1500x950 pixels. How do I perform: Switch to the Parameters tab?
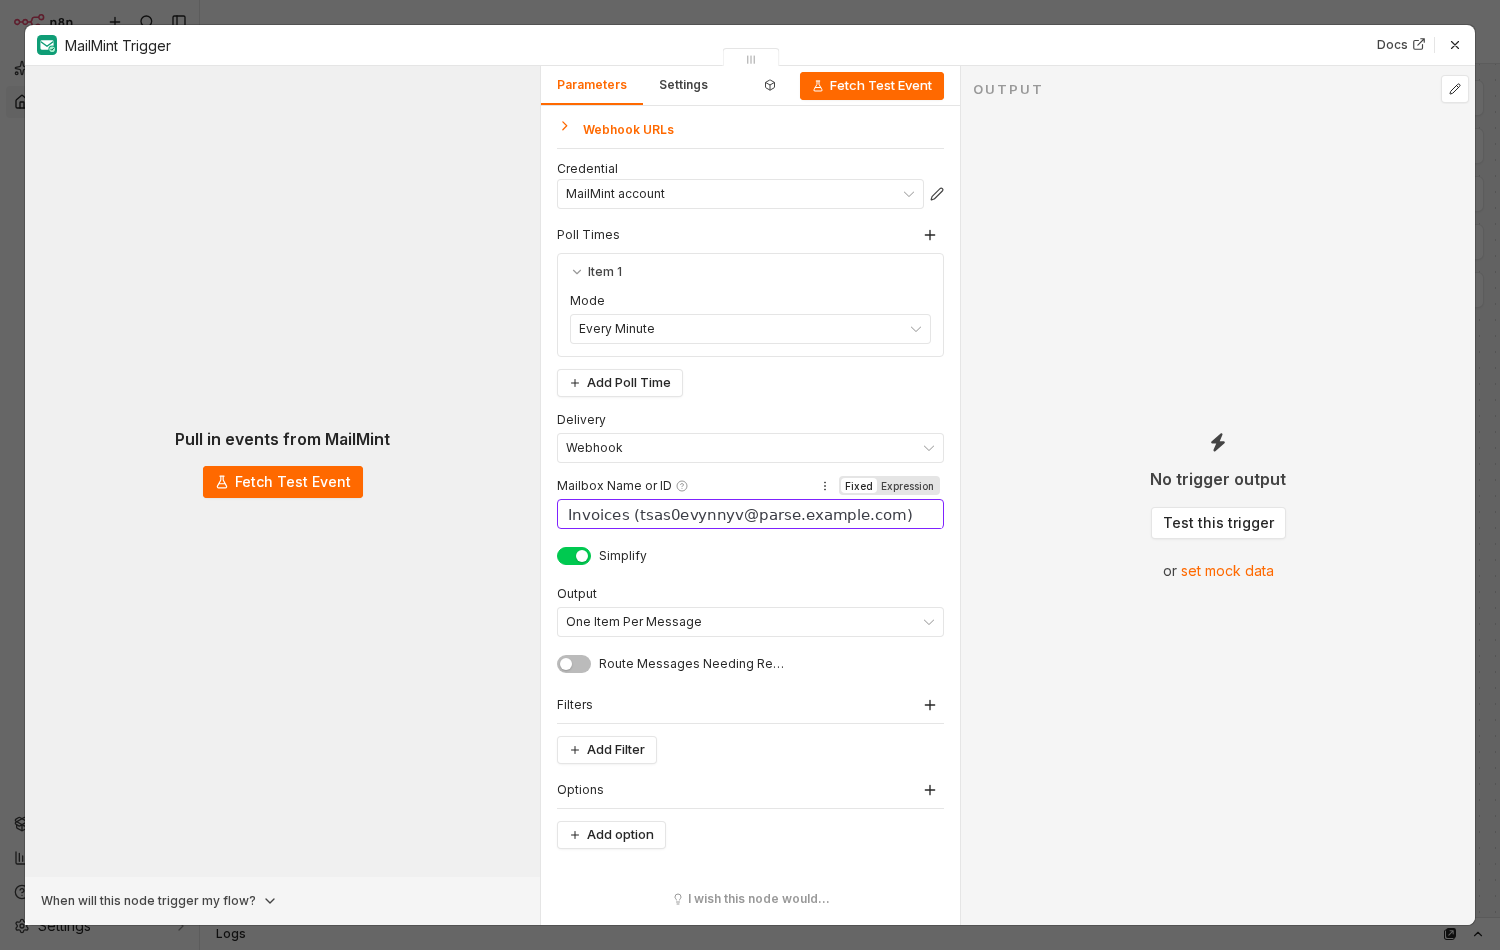tap(592, 85)
